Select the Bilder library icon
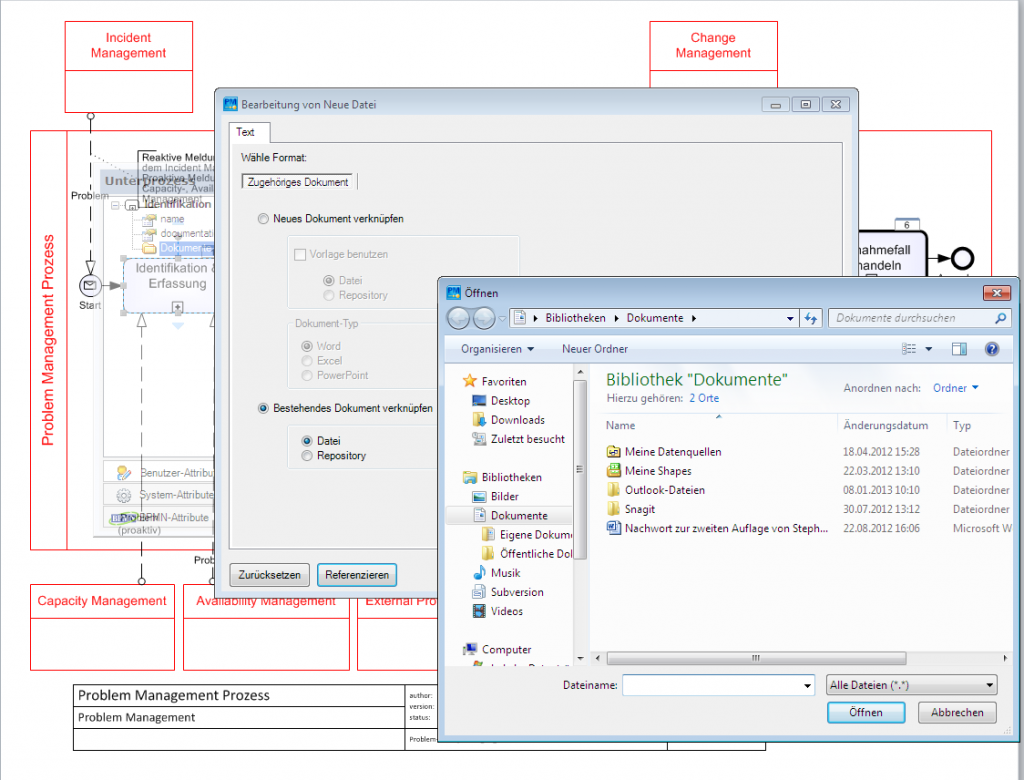This screenshot has width=1024, height=780. (479, 496)
